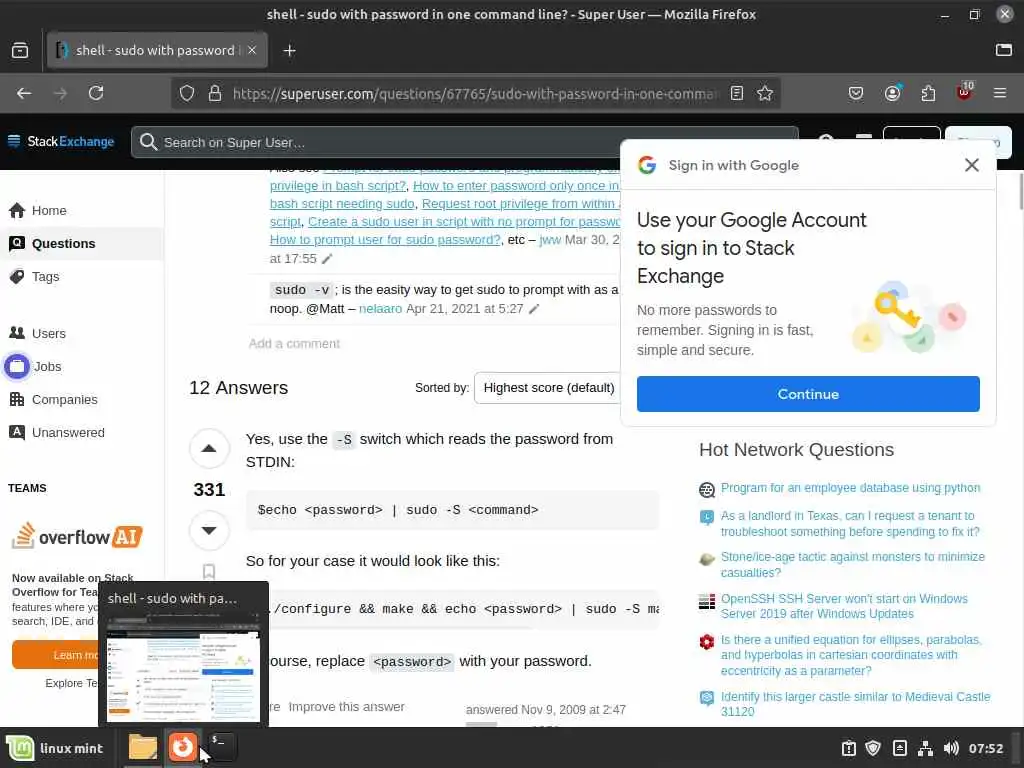Open unified equation for ellipses question
The image size is (1024, 768).
852,655
